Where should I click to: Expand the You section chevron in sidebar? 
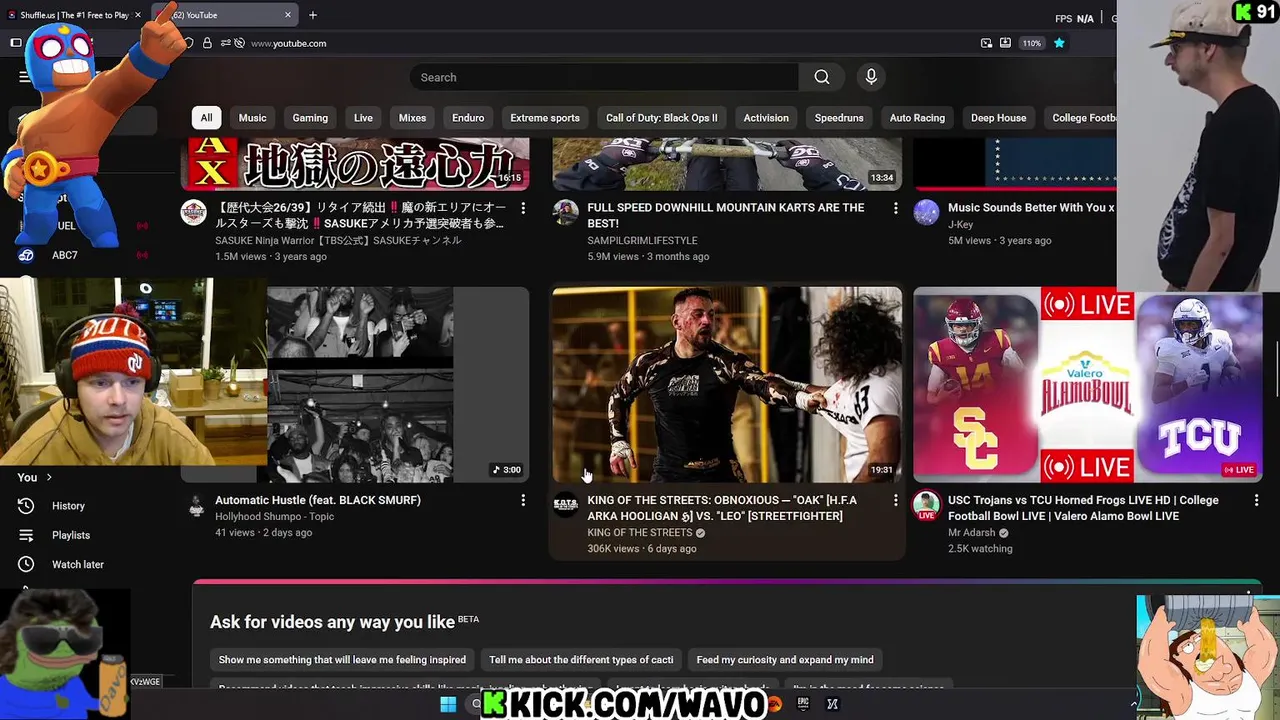pyautogui.click(x=48, y=477)
